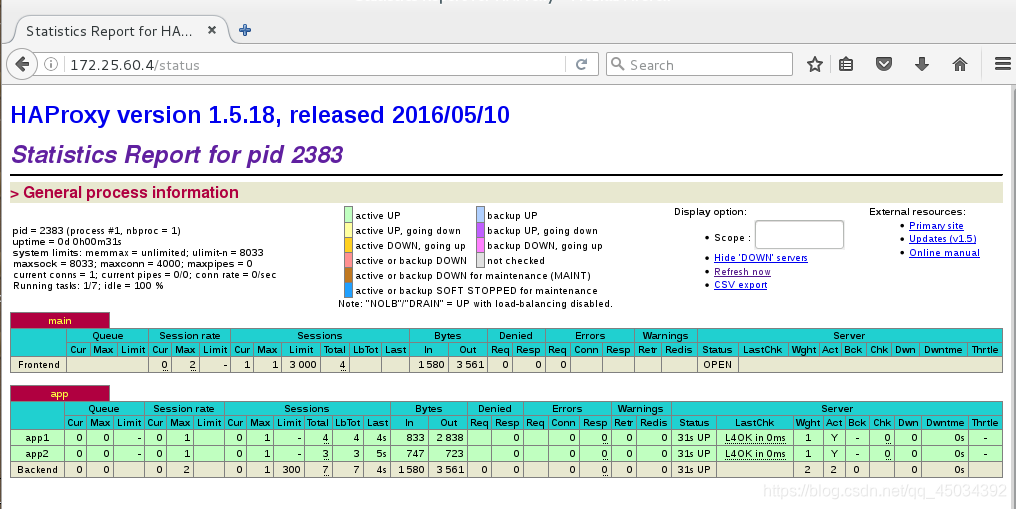Click app1 bytes out value 2 838
1016x509 pixels.
pos(449,438)
